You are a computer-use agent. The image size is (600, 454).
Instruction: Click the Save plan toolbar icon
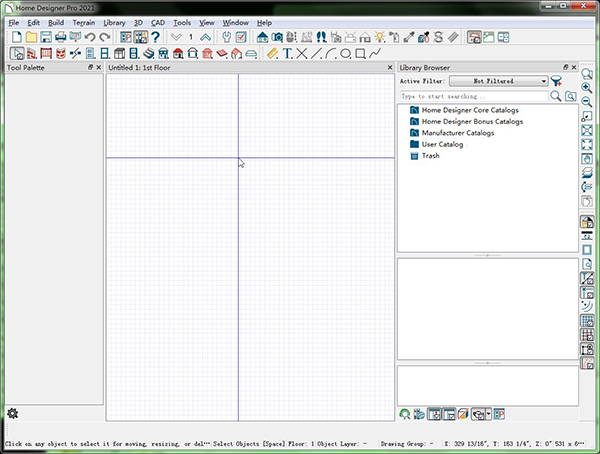point(46,37)
